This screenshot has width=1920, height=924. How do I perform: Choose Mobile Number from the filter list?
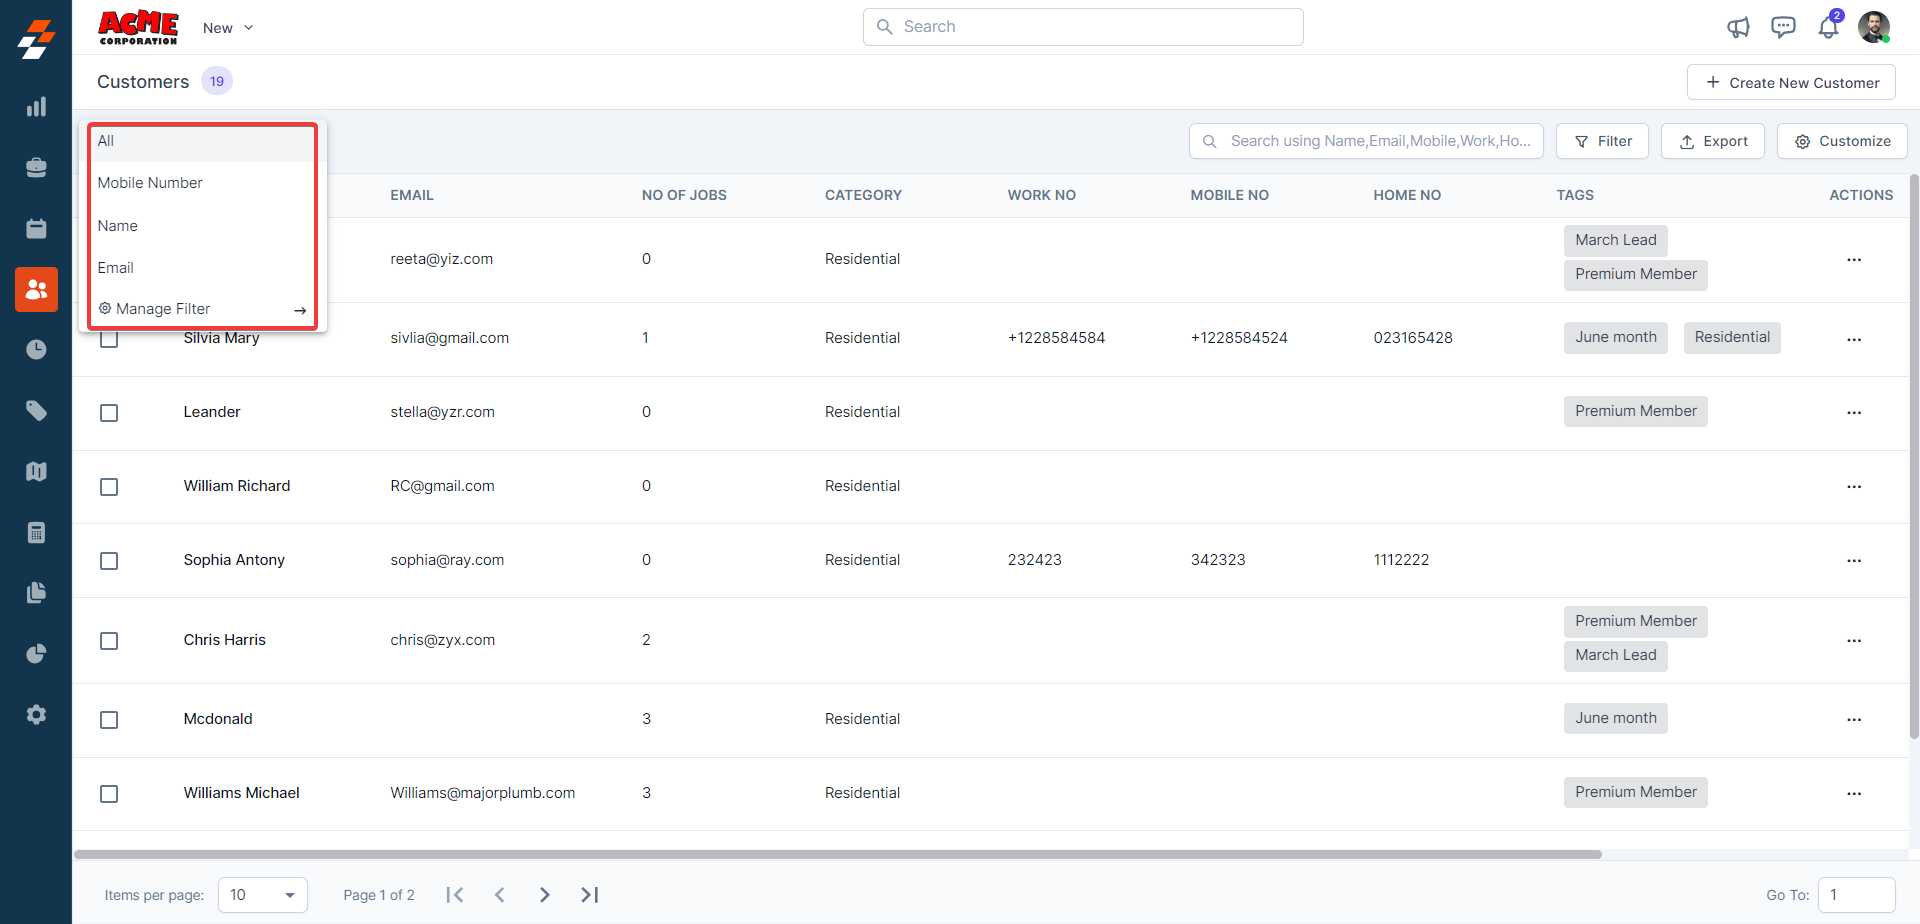[x=150, y=183]
